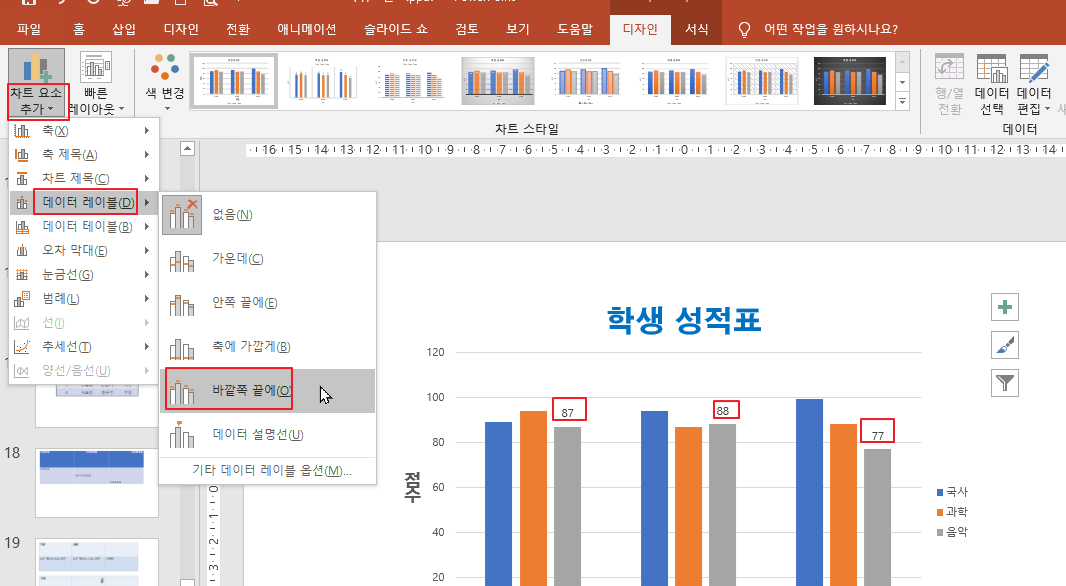Open the 축 제목(A) submenu
Screen dimensions: 1066x586
coord(84,154)
